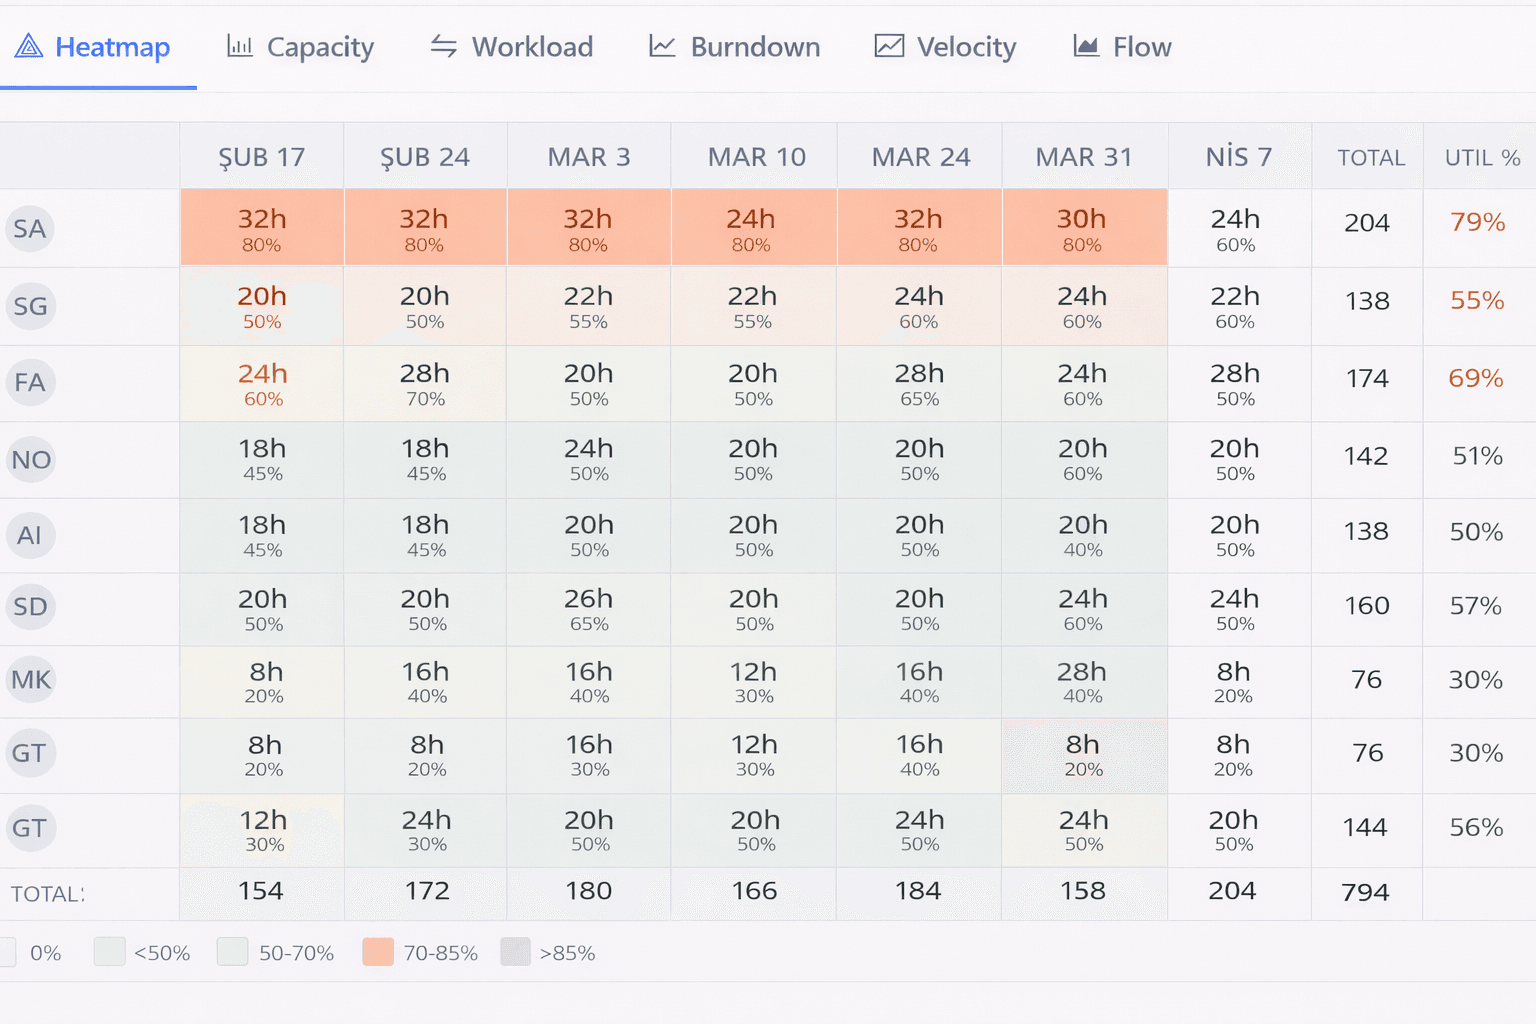The height and width of the screenshot is (1024, 1536).
Task: Click the >85% legend swatch
Action: [515, 952]
